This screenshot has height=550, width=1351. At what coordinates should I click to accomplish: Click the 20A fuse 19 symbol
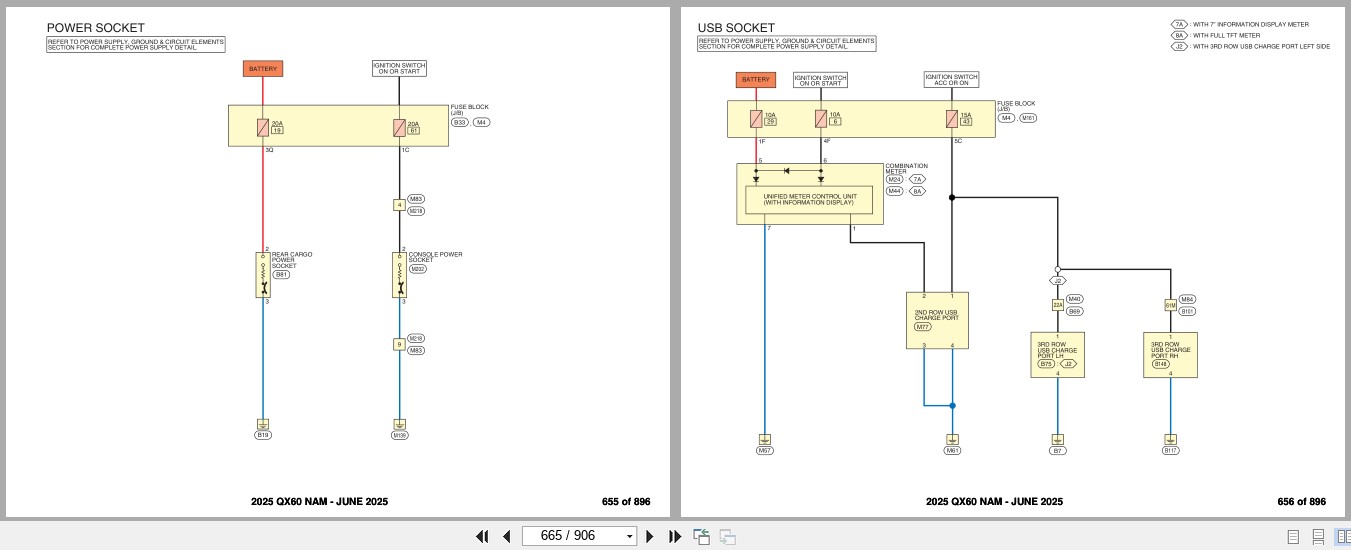click(x=264, y=127)
